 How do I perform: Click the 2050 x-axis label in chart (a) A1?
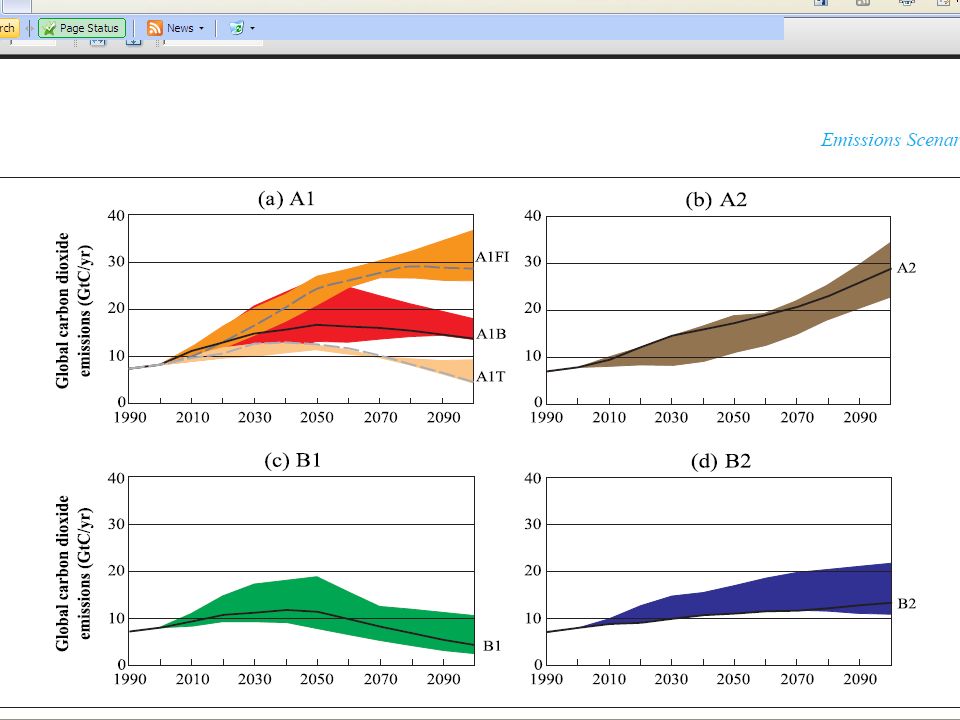click(x=317, y=418)
